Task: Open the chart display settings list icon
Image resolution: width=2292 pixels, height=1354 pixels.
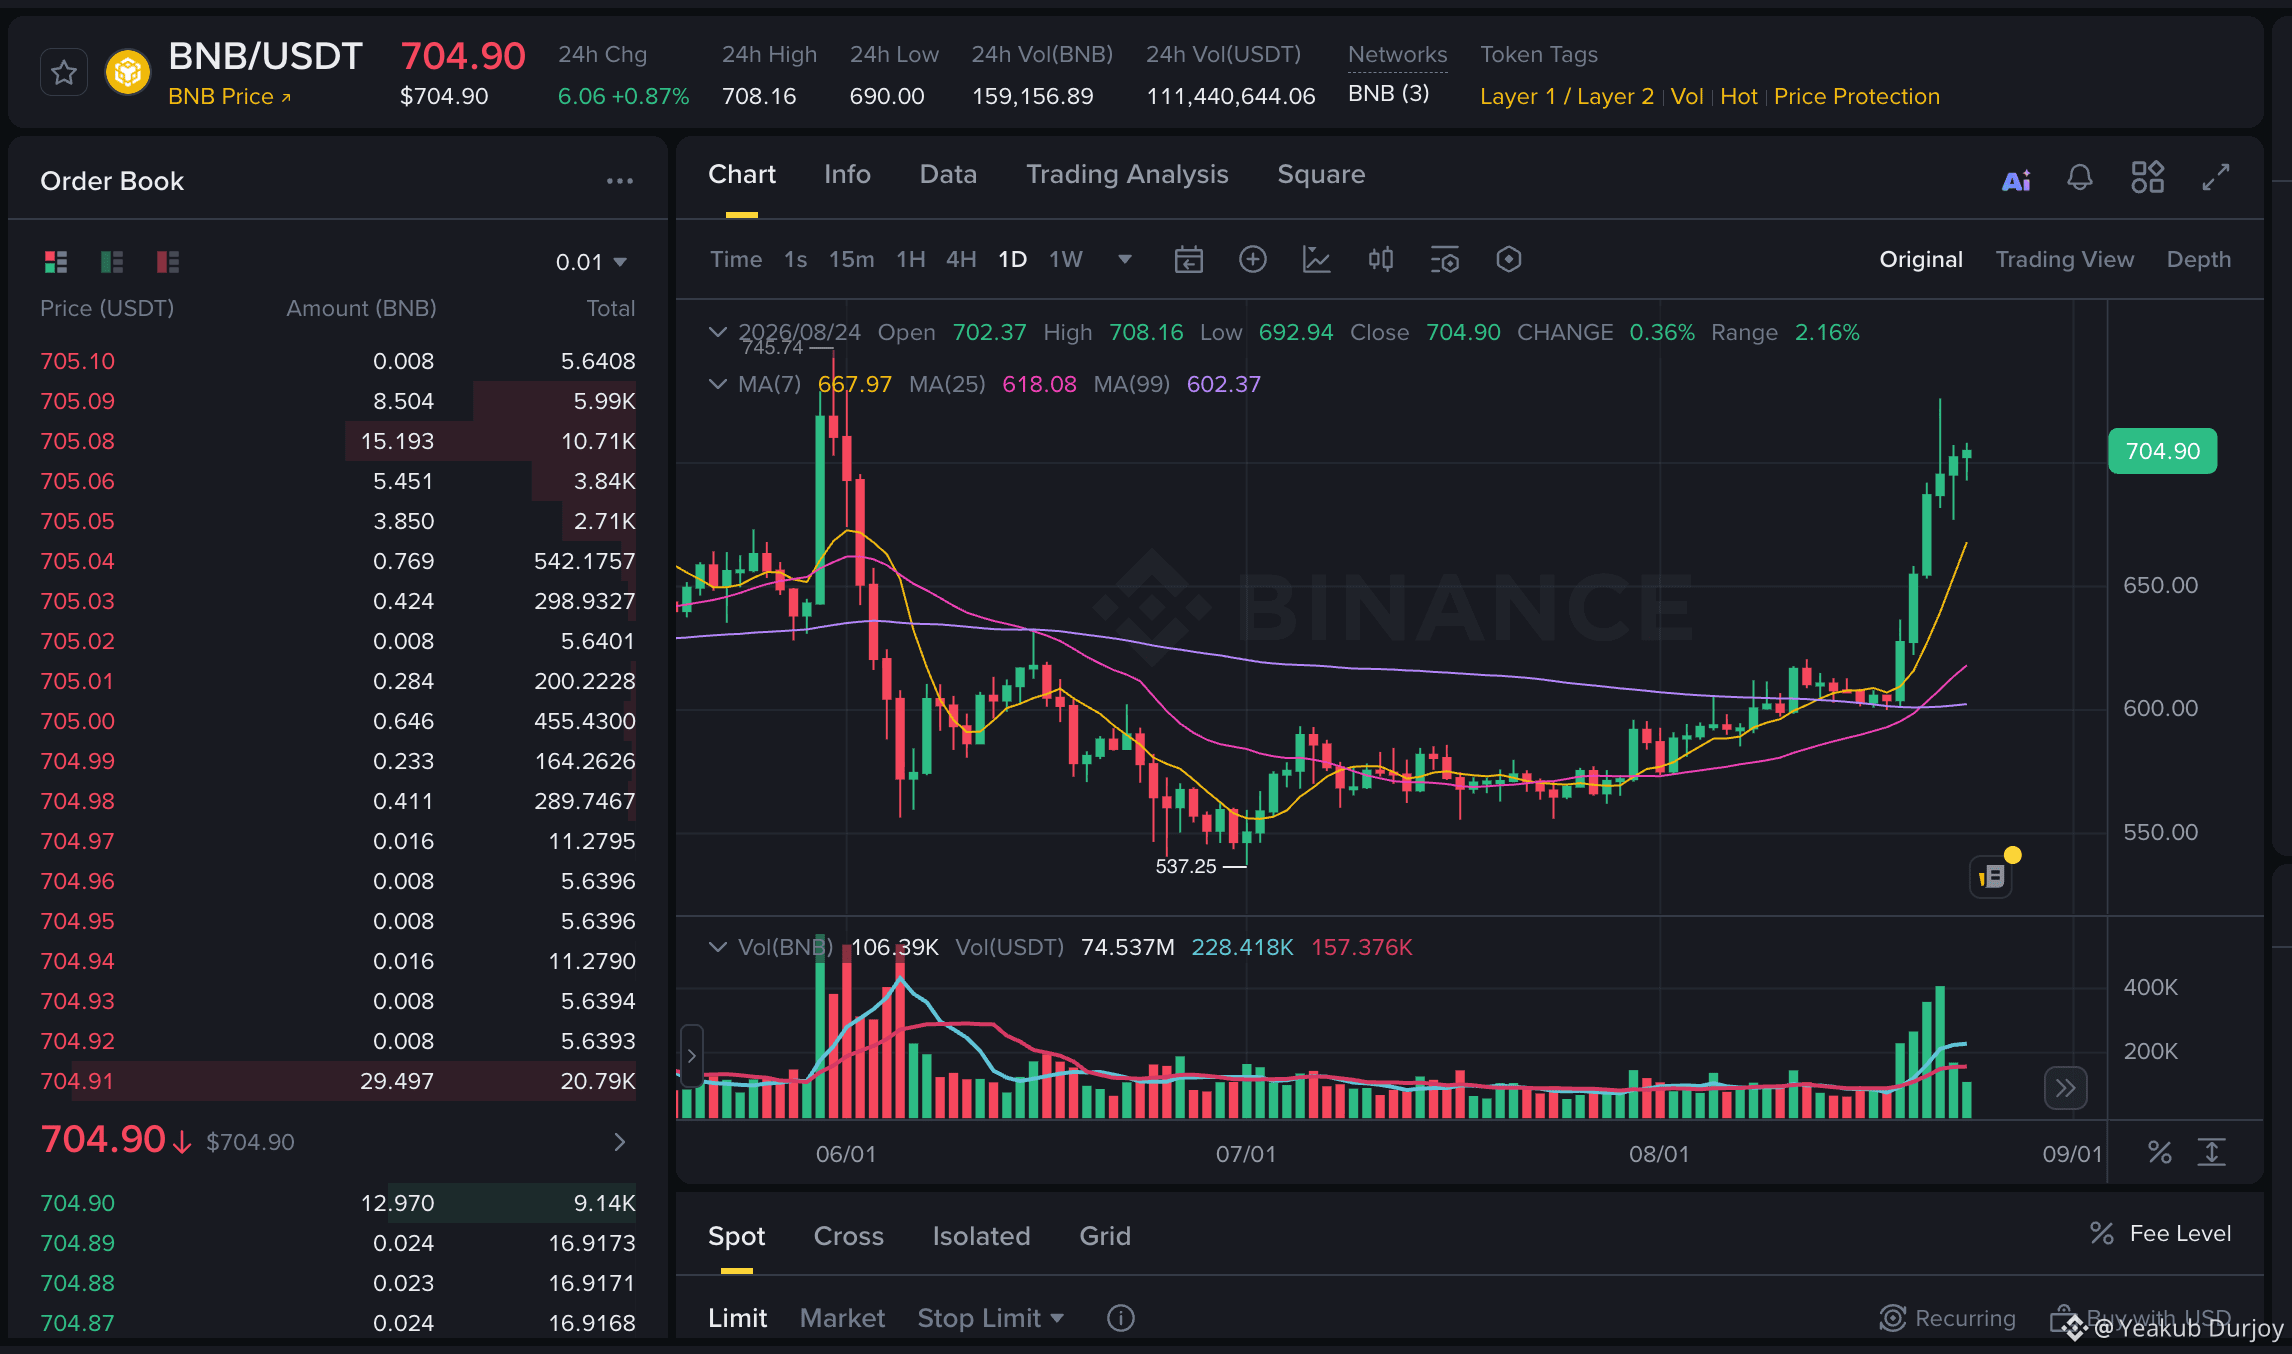Action: coord(1444,260)
